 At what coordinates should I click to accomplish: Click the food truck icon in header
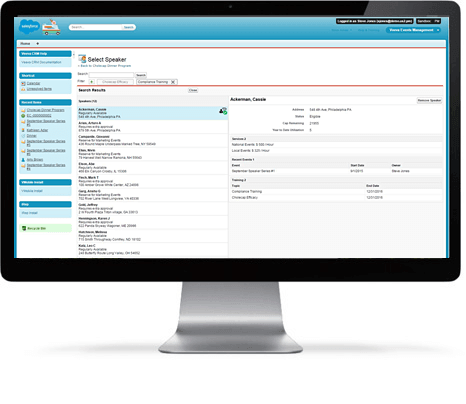[x=51, y=27]
